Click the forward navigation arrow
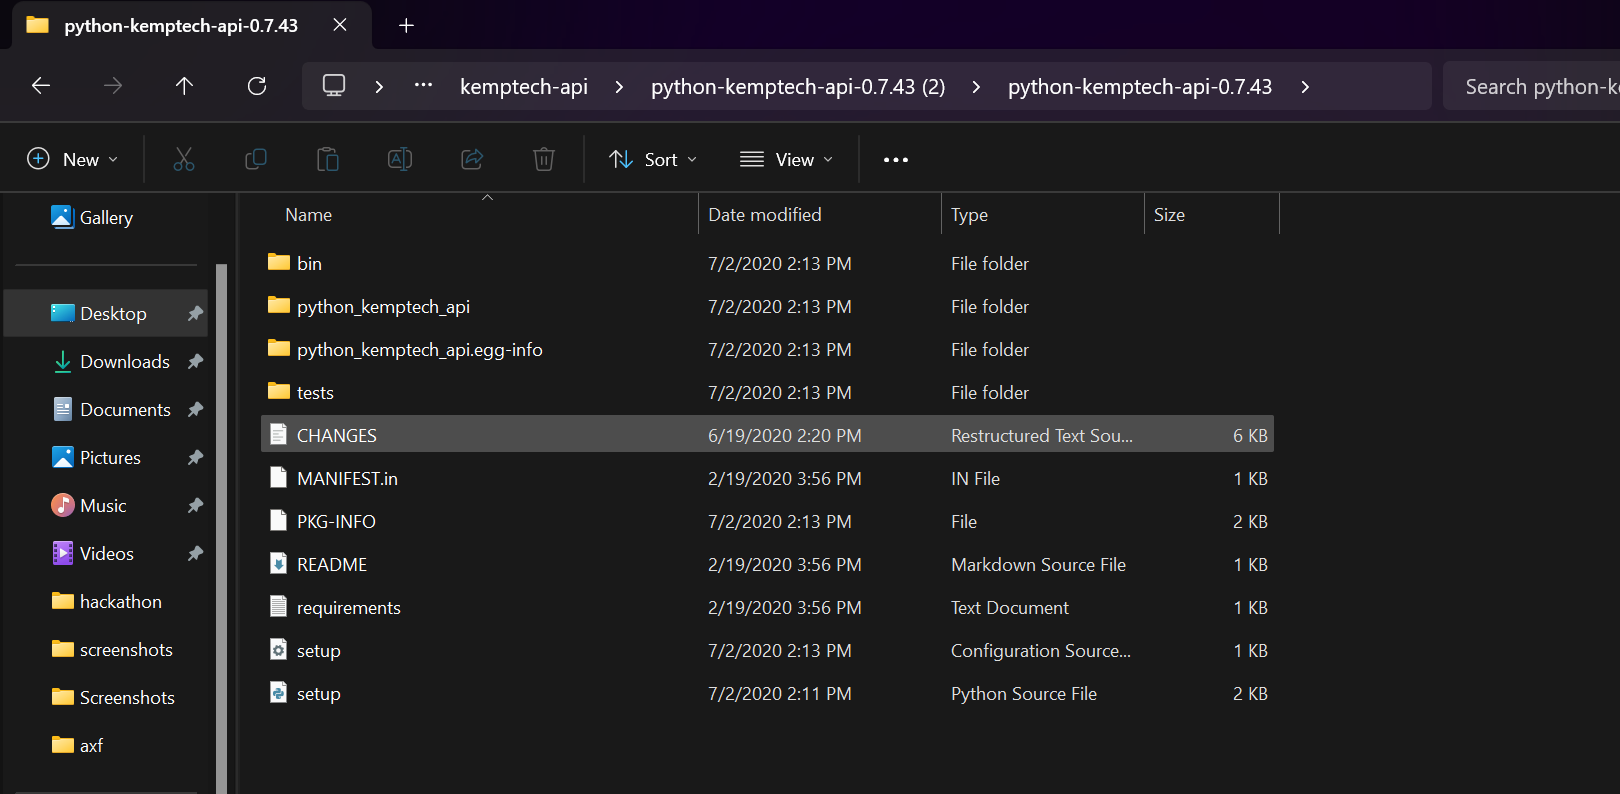Viewport: 1620px width, 794px height. 113,86
